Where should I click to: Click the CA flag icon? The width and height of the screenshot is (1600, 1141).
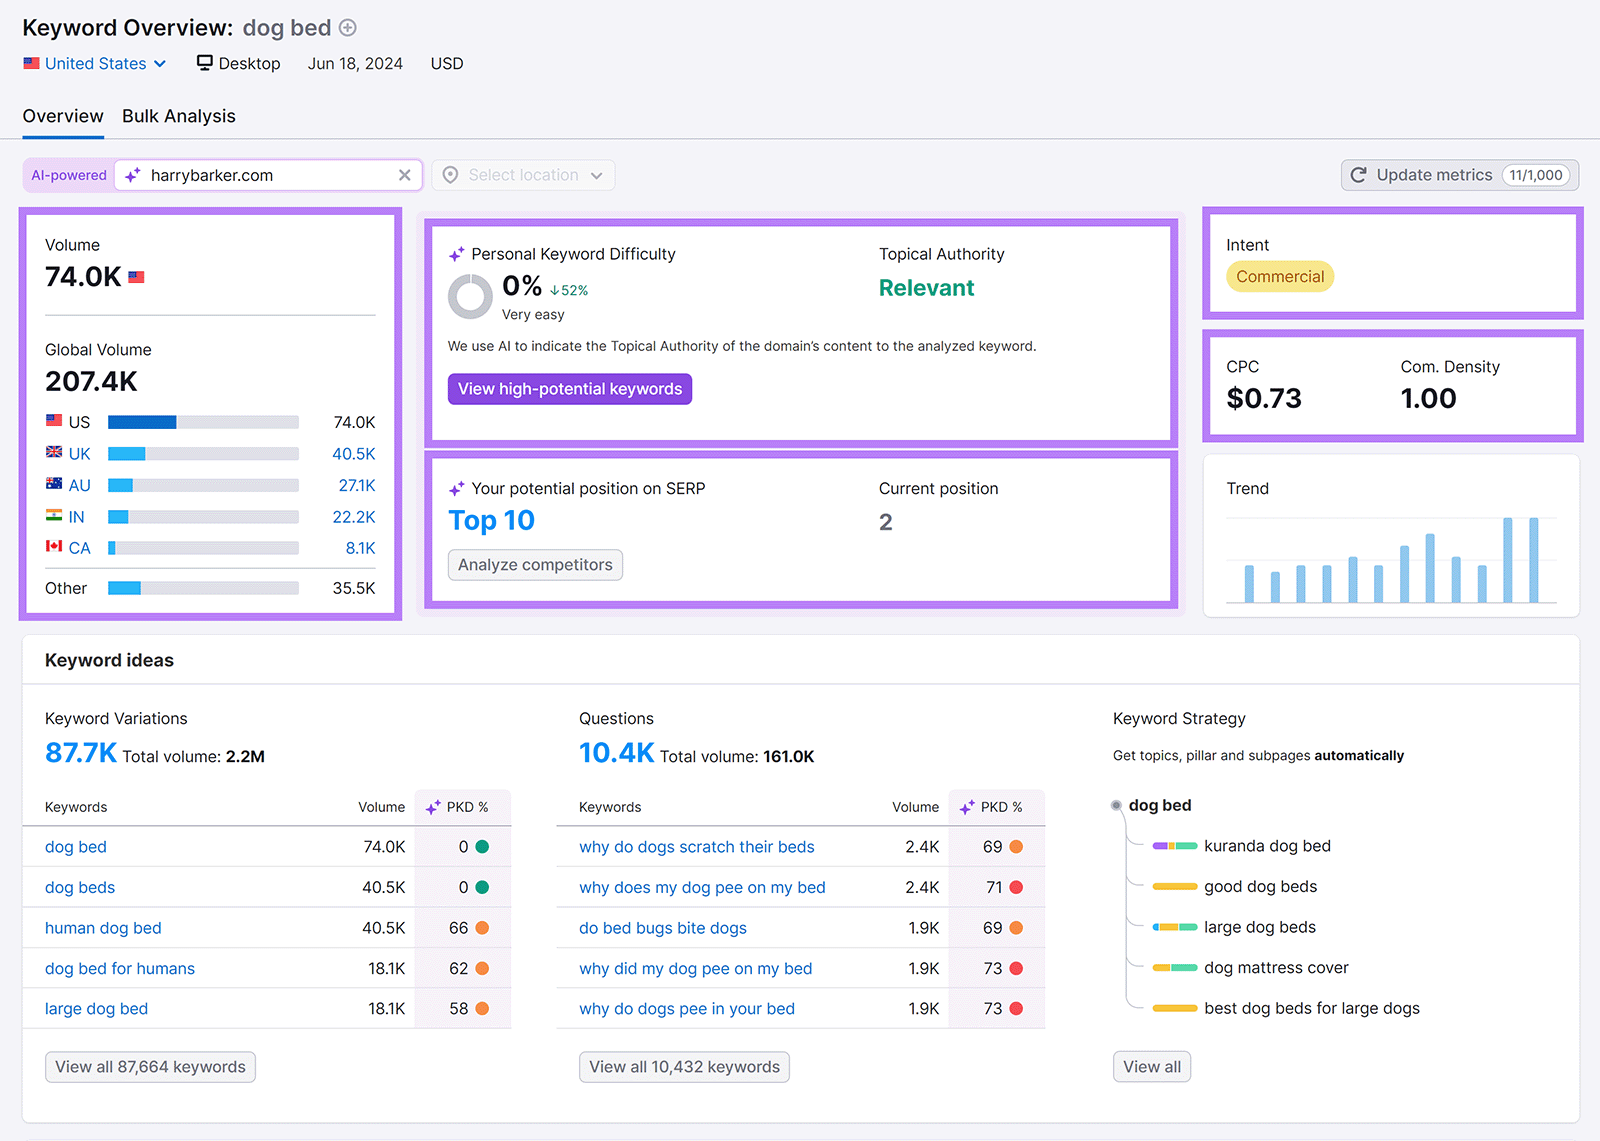[54, 547]
